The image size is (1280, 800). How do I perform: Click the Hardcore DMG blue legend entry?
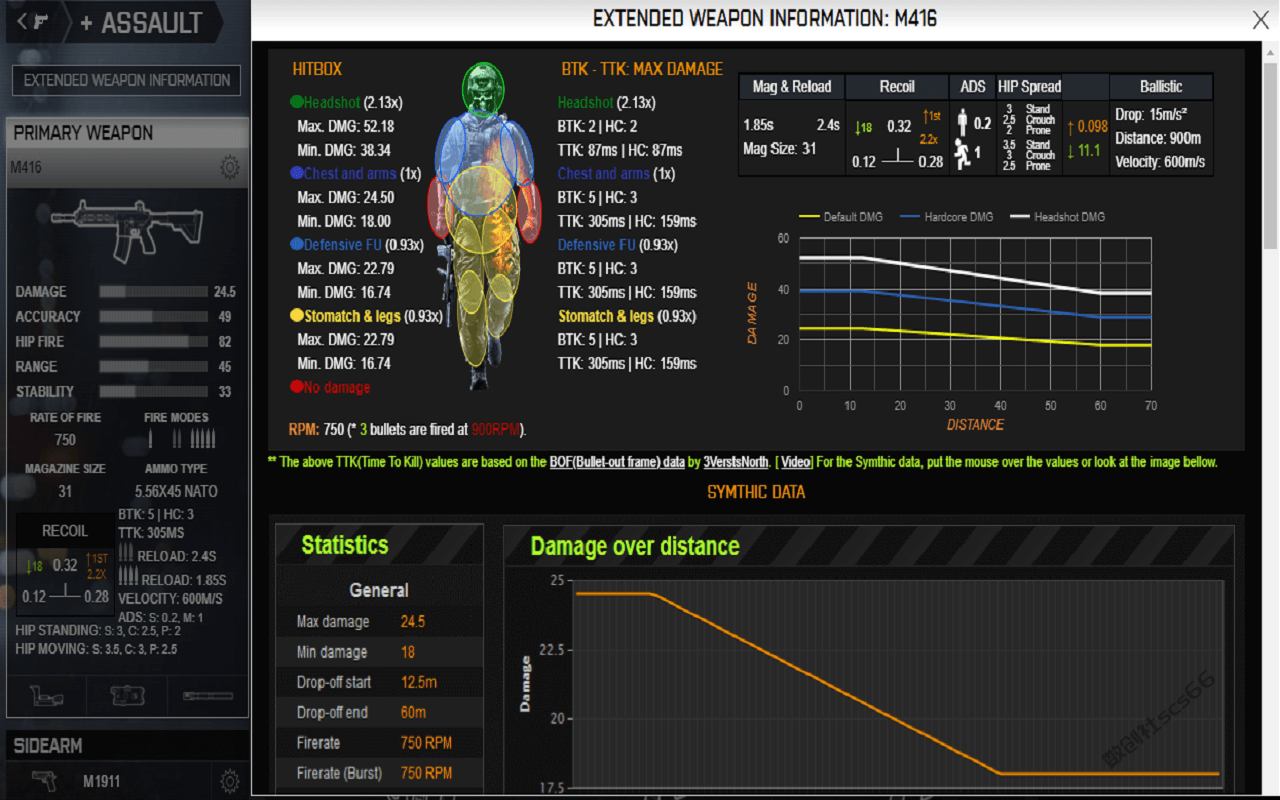pyautogui.click(x=946, y=217)
